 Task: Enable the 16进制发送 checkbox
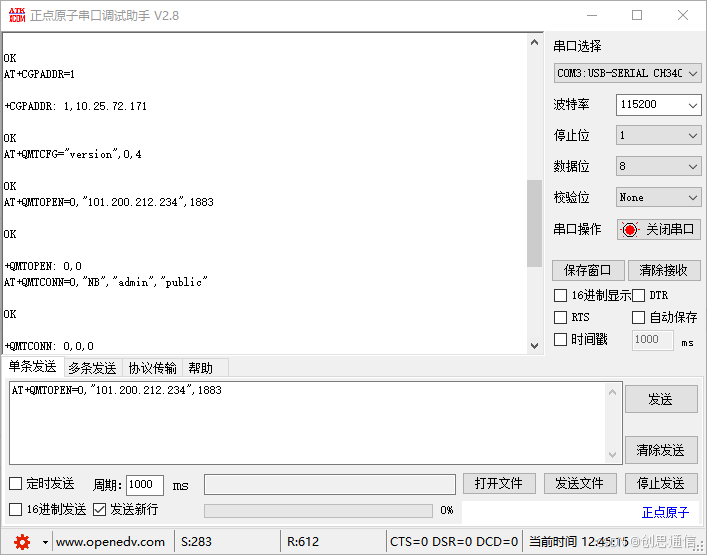15,509
